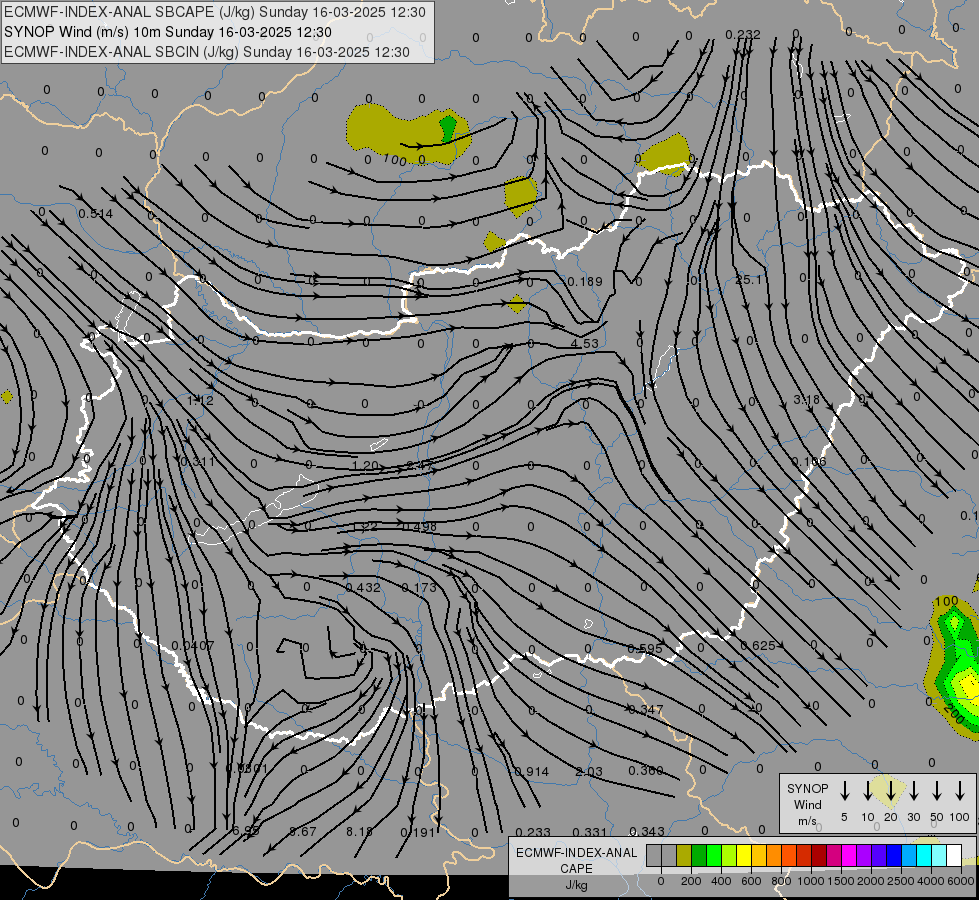Click the 'ECMWF-INDEX-ANAL CAPE' colorbar label
Viewport: 979px width, 900px height.
tap(576, 860)
